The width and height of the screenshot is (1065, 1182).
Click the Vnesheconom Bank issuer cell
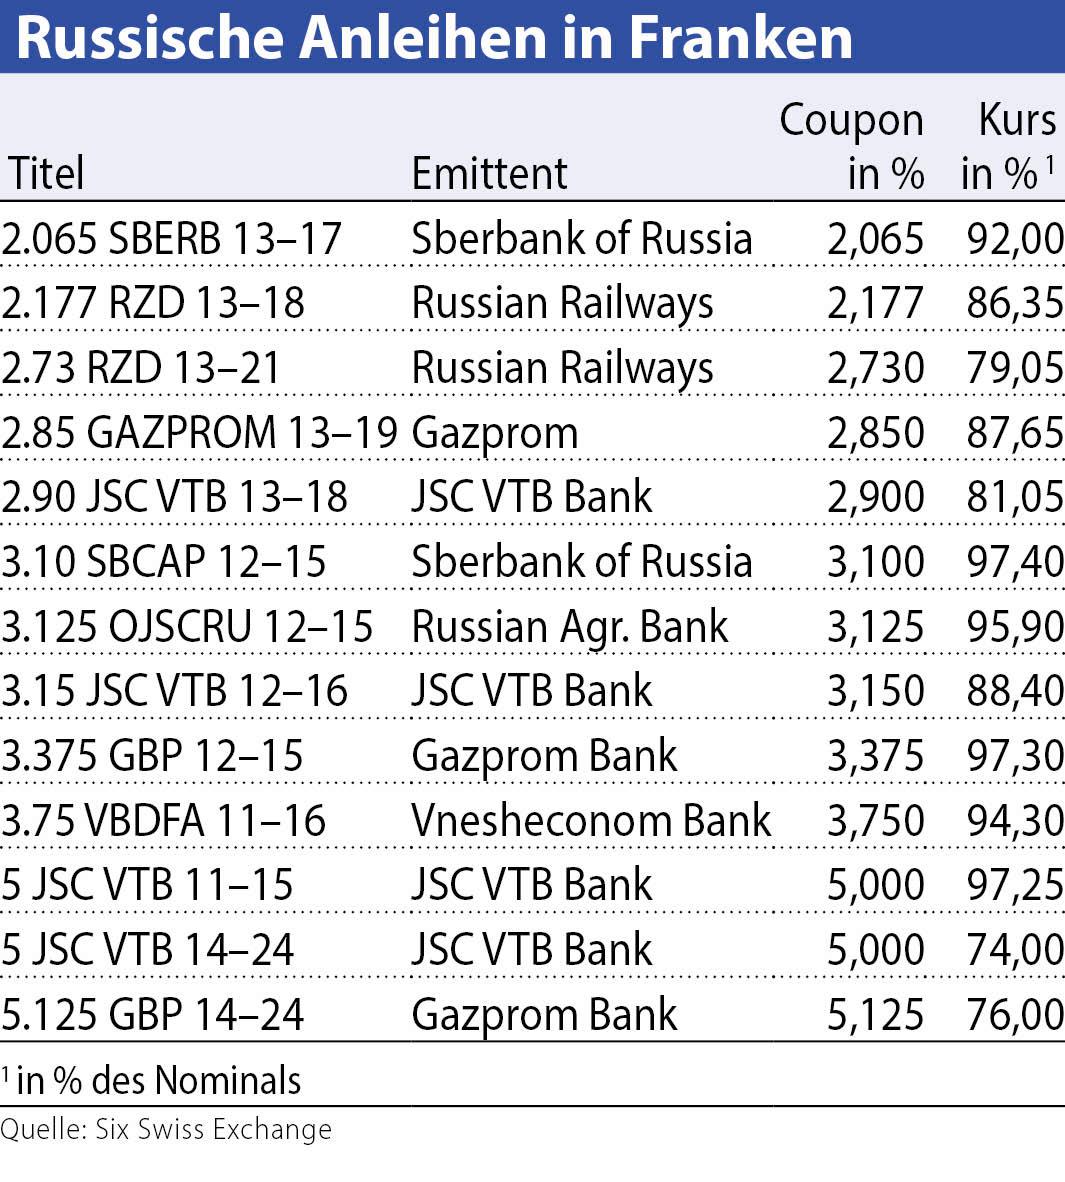(591, 821)
